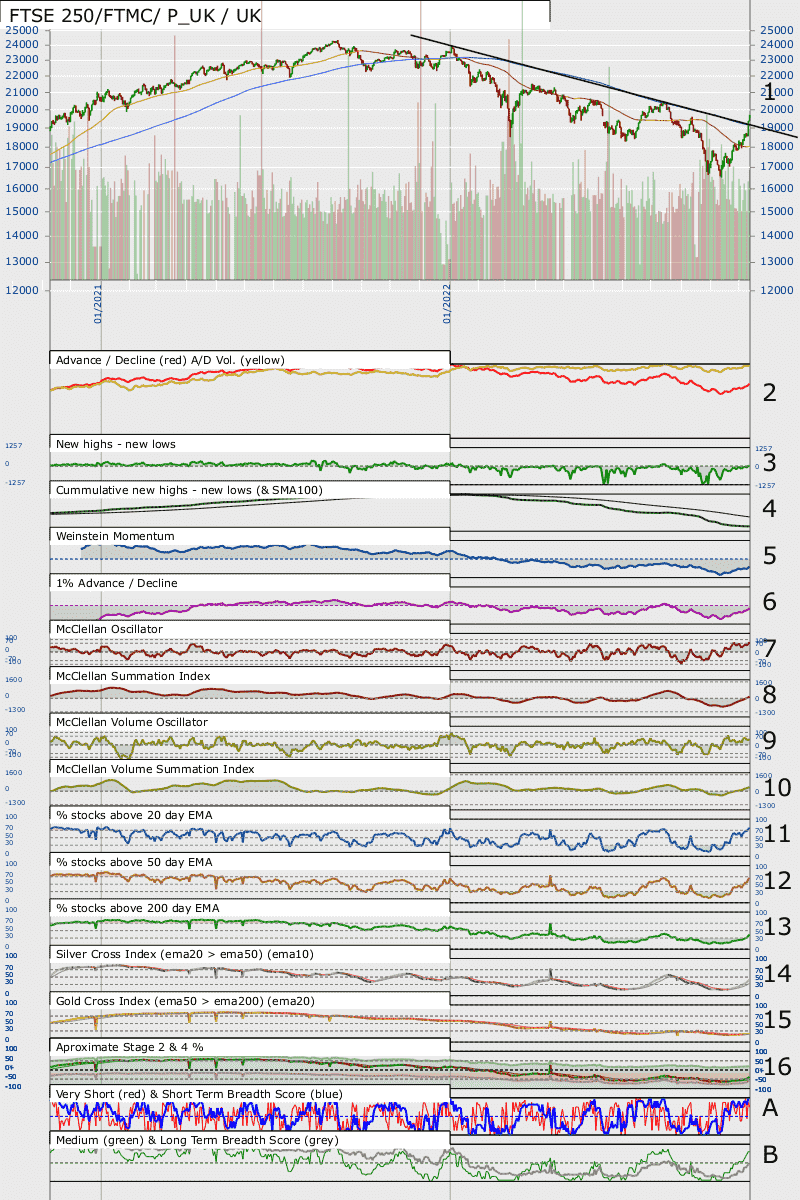This screenshot has height=1200, width=800.
Task: Click the 16000 value on left price axis
Action: coord(21,188)
